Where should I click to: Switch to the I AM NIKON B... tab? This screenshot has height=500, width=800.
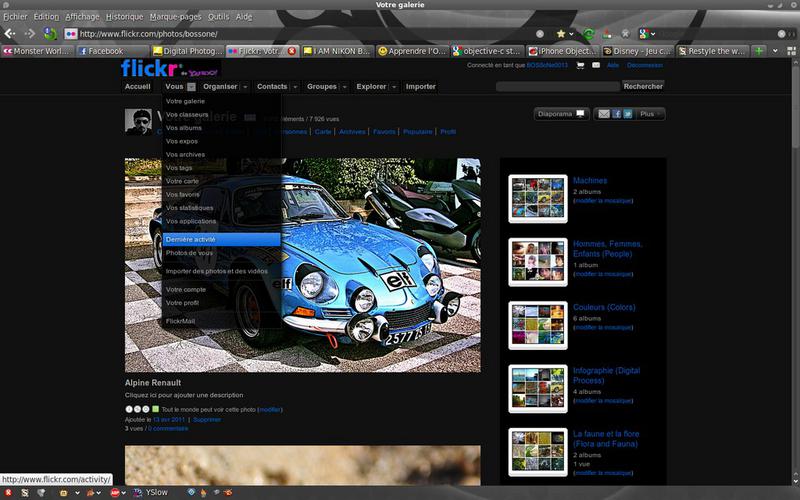click(337, 51)
